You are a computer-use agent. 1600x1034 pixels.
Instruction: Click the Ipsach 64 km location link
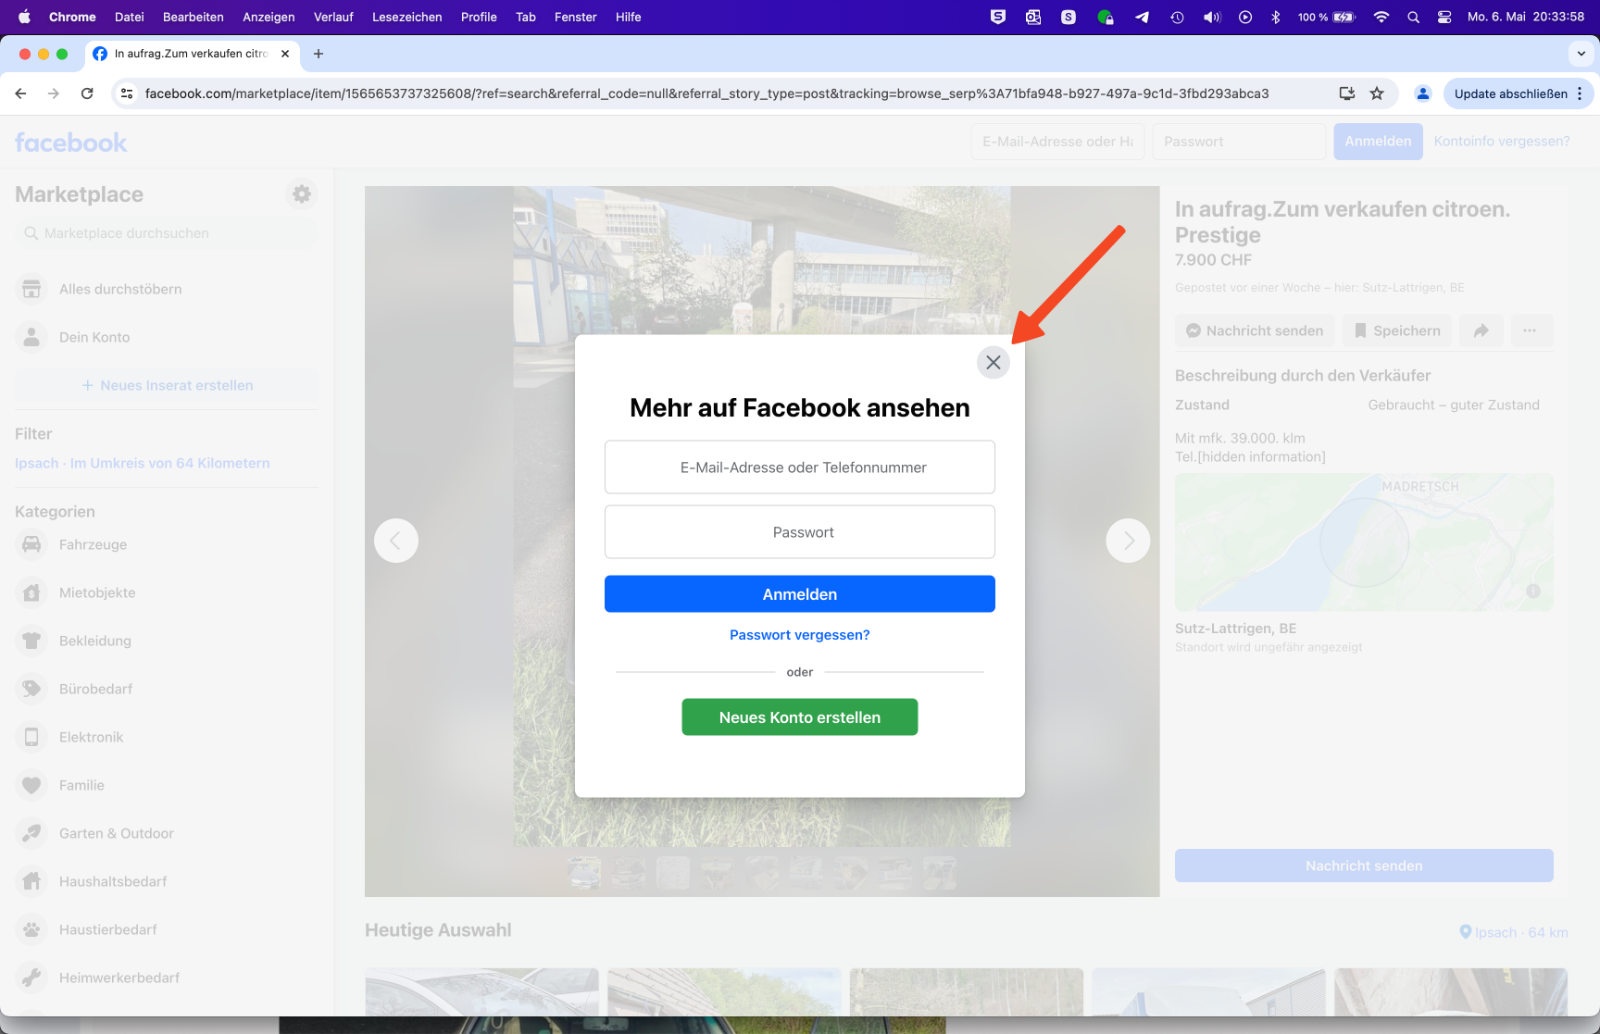(1514, 932)
